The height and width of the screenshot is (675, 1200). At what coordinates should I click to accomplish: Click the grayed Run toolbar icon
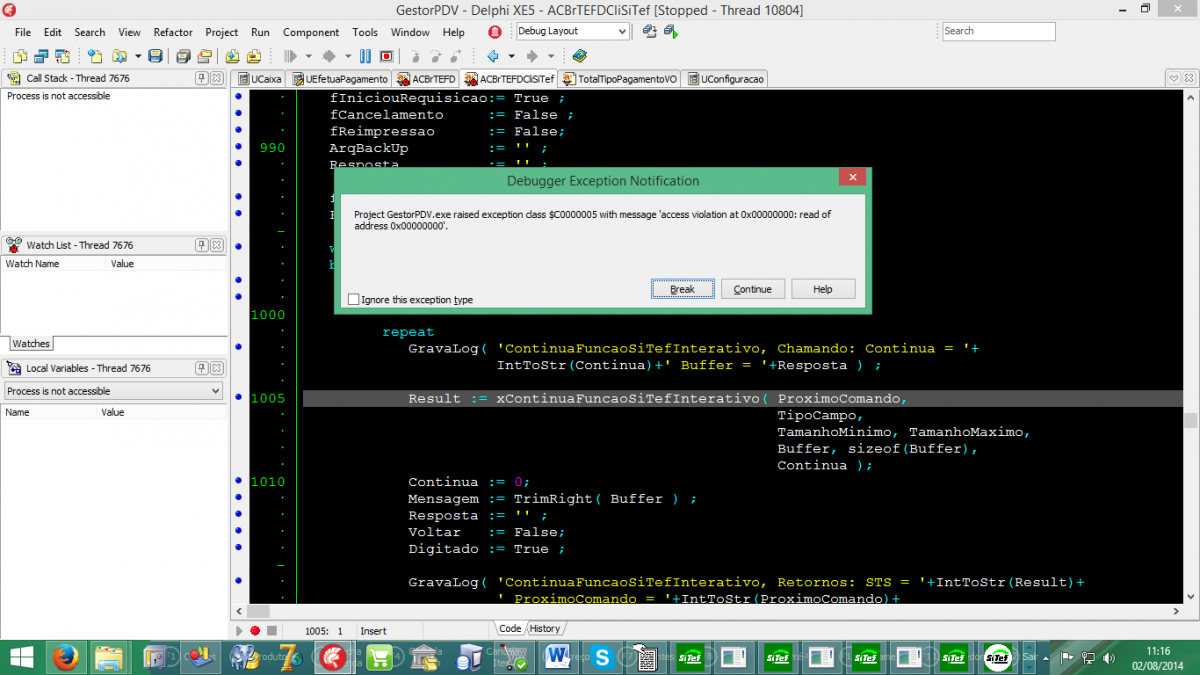coord(291,56)
